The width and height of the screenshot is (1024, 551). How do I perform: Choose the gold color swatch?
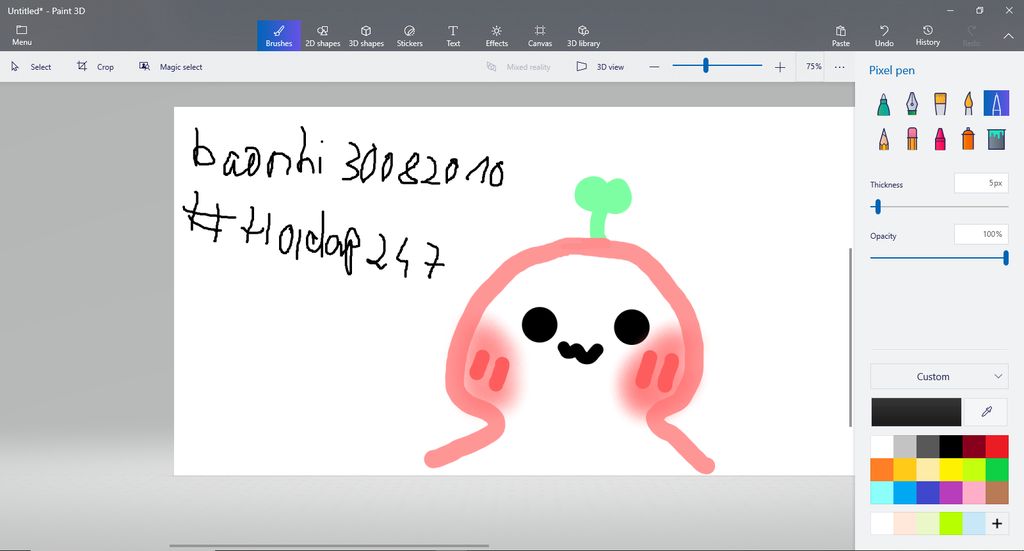tap(904, 470)
